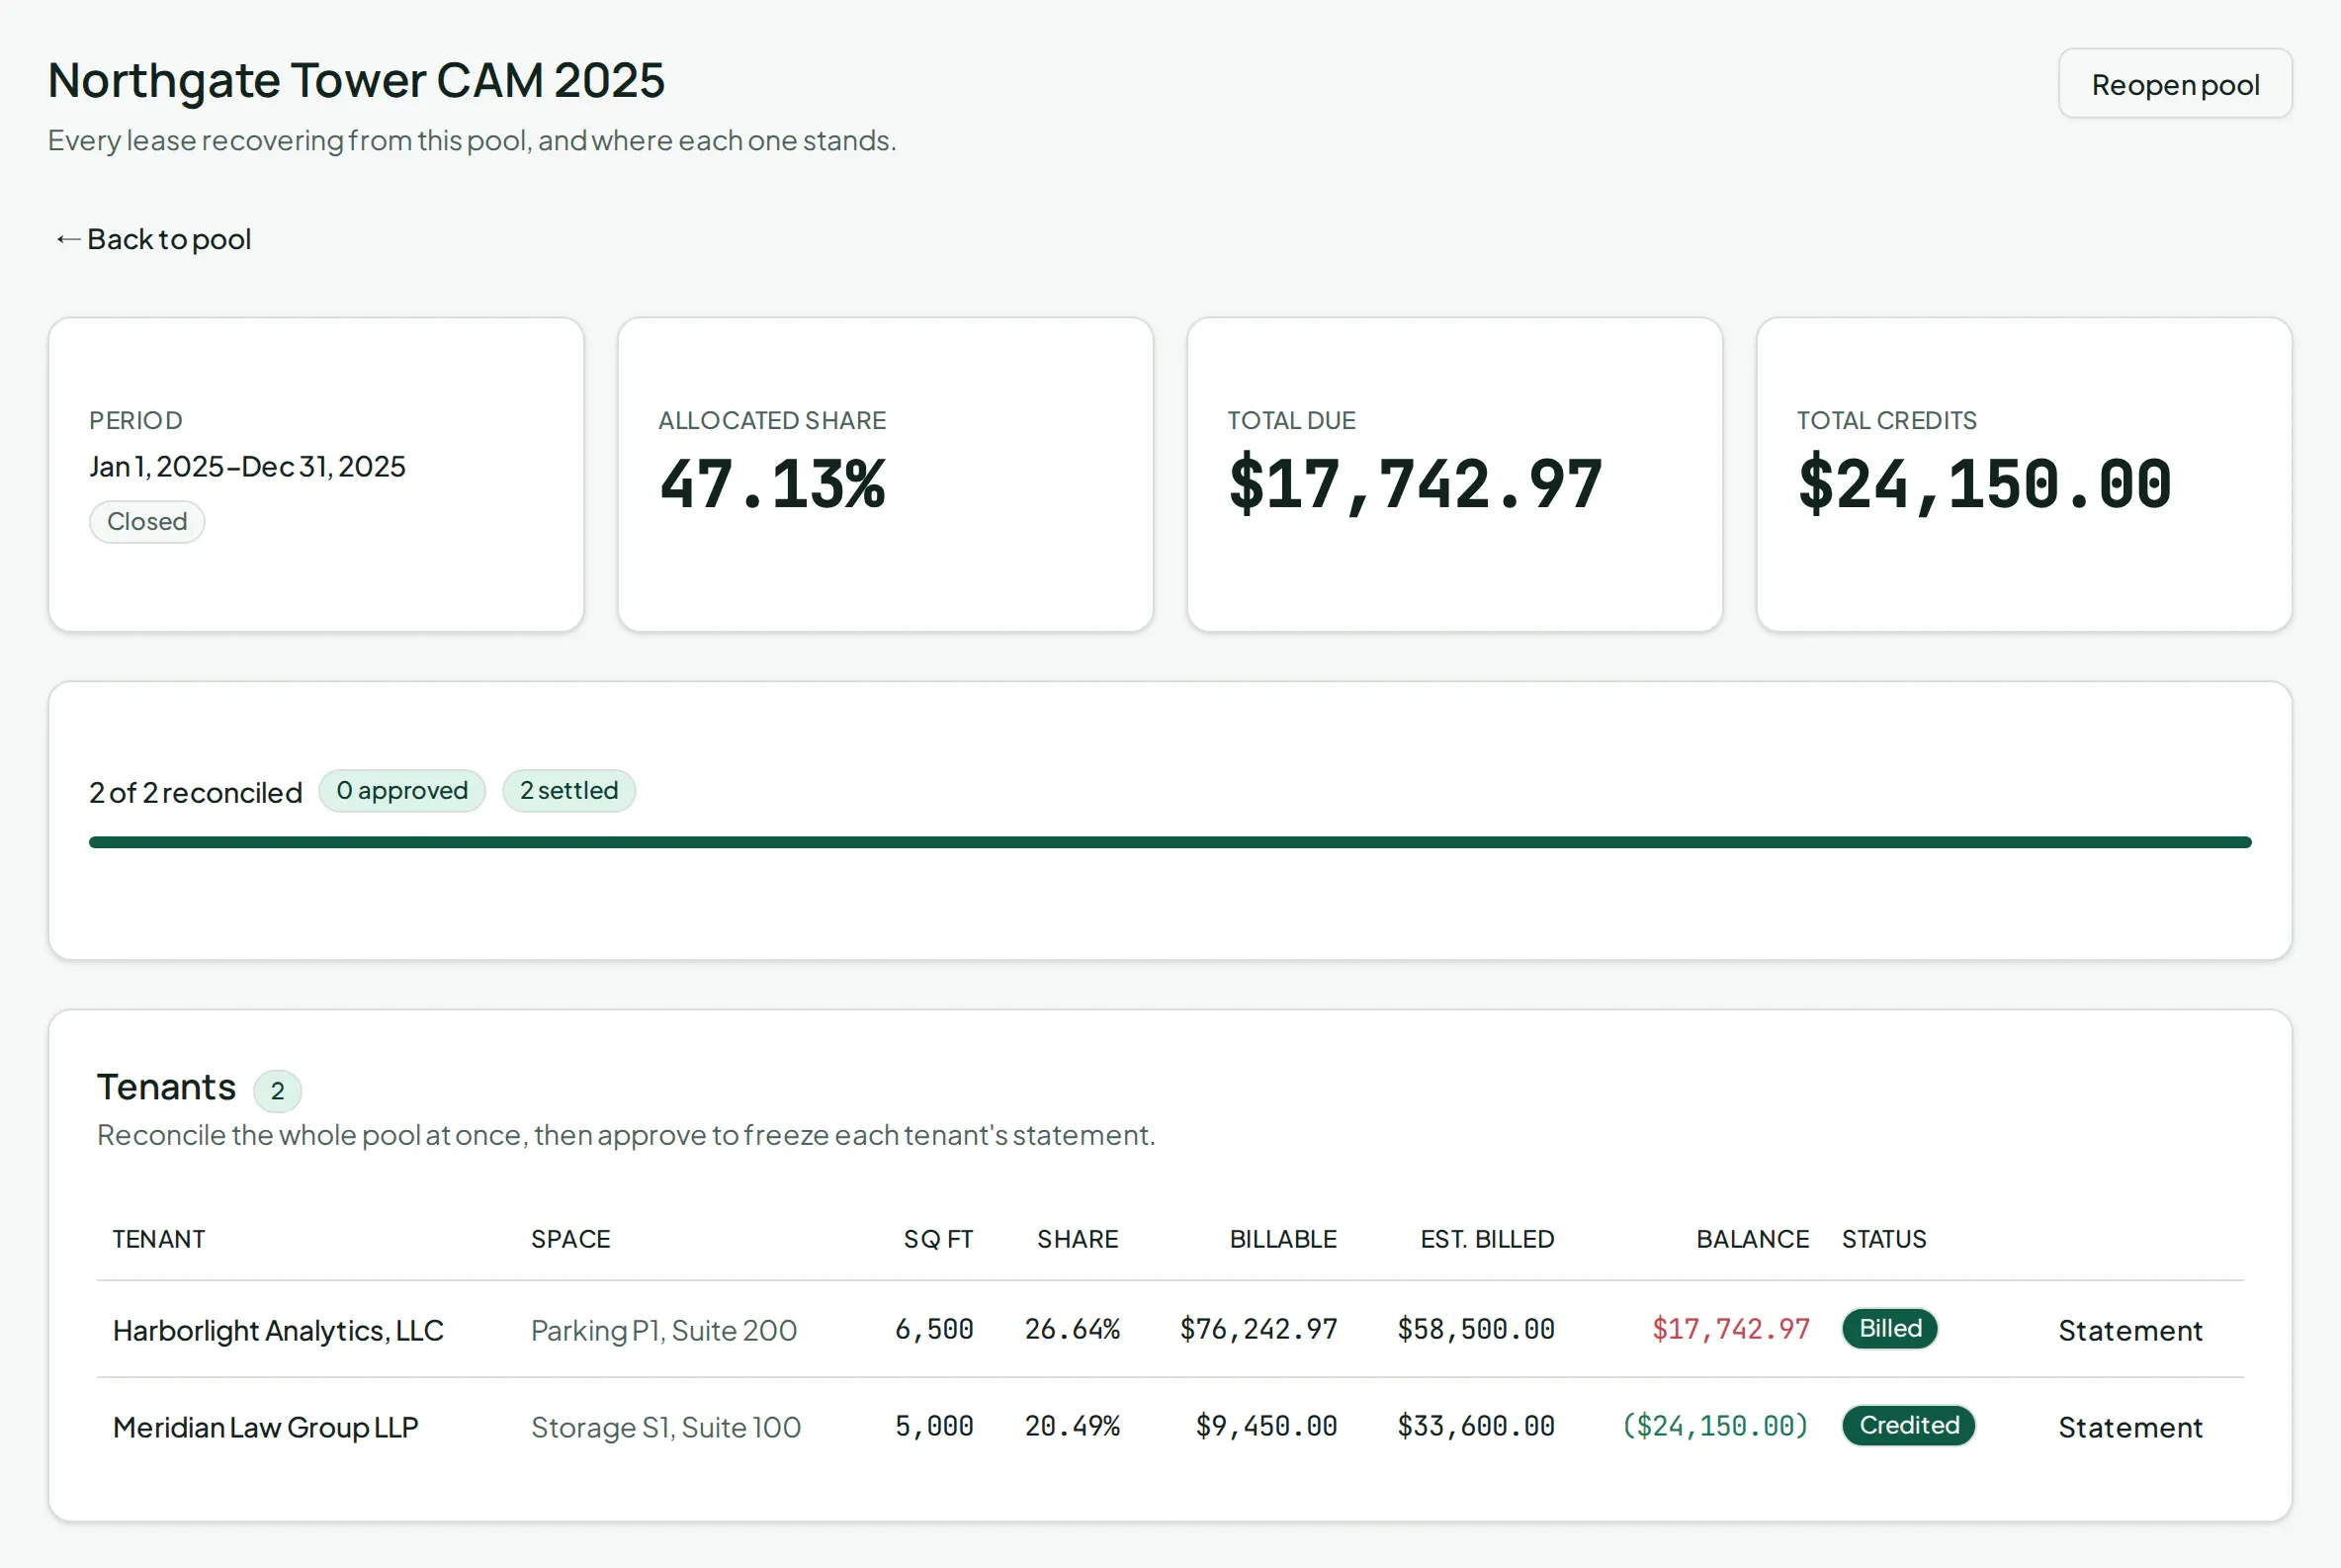Click the $9,450.00 billable amount
The width and height of the screenshot is (2341, 1568).
click(1266, 1426)
